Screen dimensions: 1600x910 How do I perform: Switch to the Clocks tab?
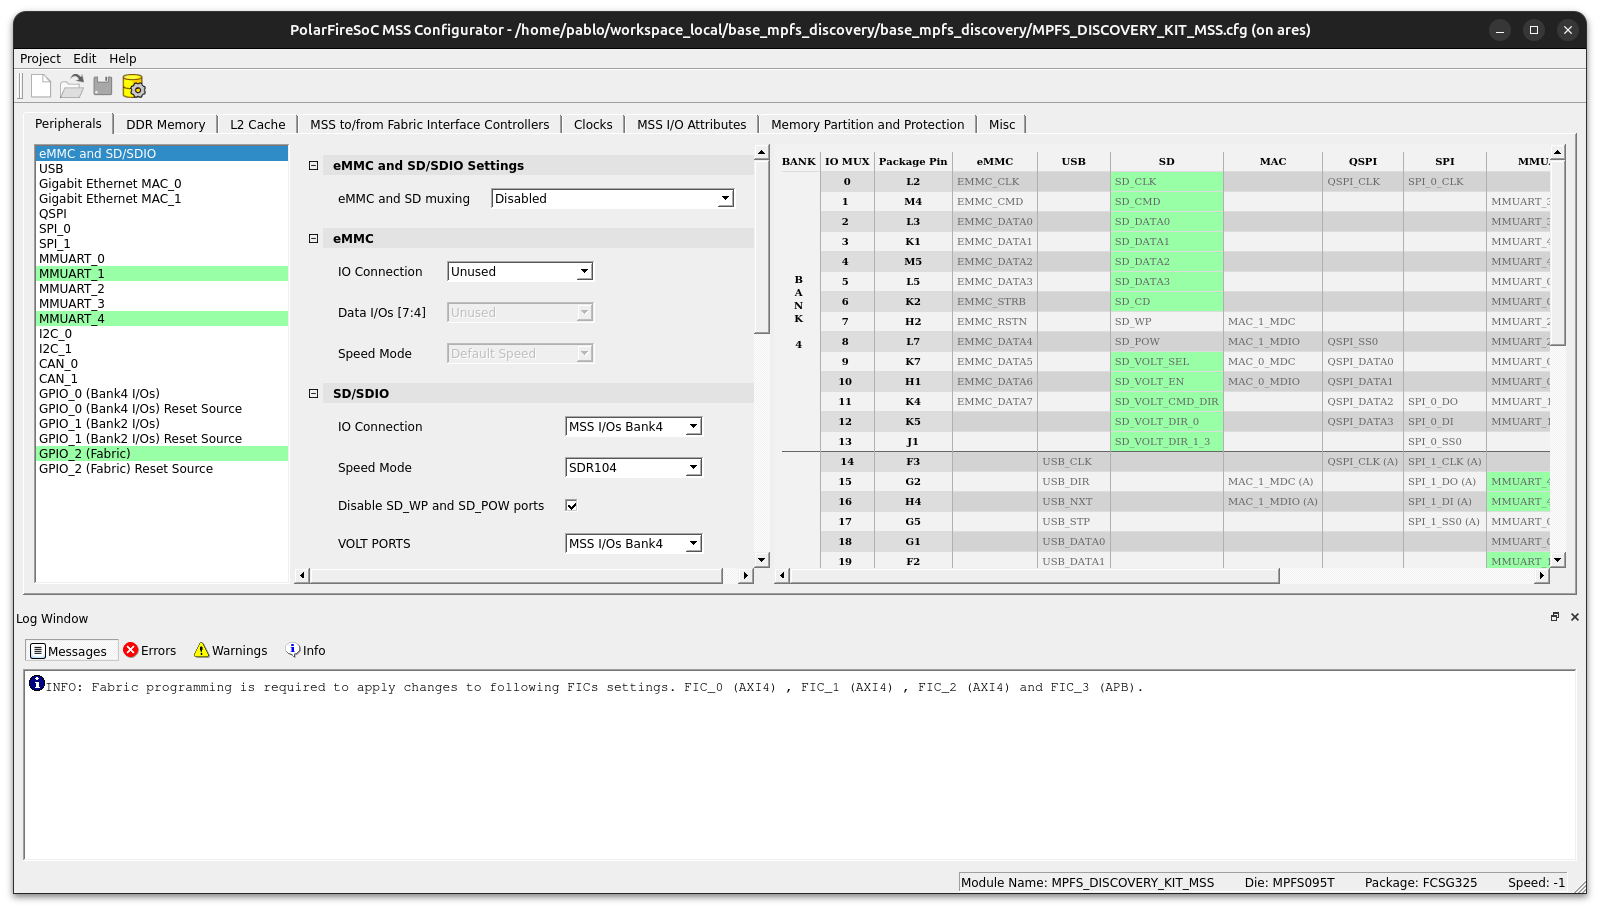pos(593,124)
